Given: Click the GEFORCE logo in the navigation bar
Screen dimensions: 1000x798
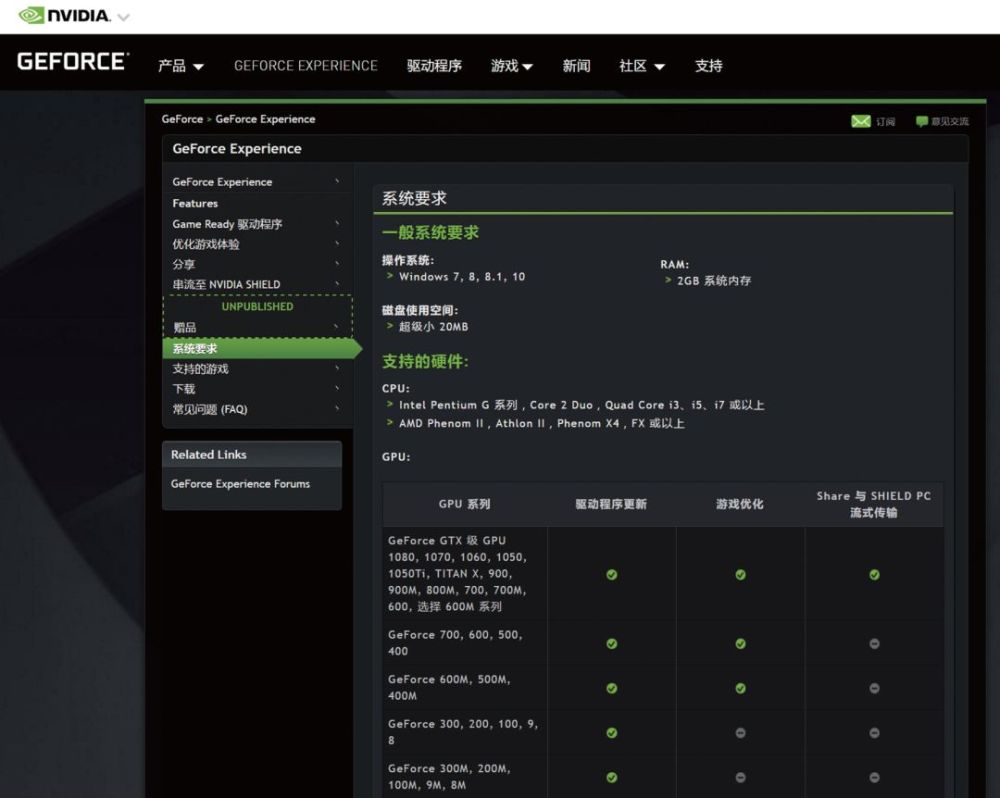Looking at the screenshot, I should tap(73, 62).
